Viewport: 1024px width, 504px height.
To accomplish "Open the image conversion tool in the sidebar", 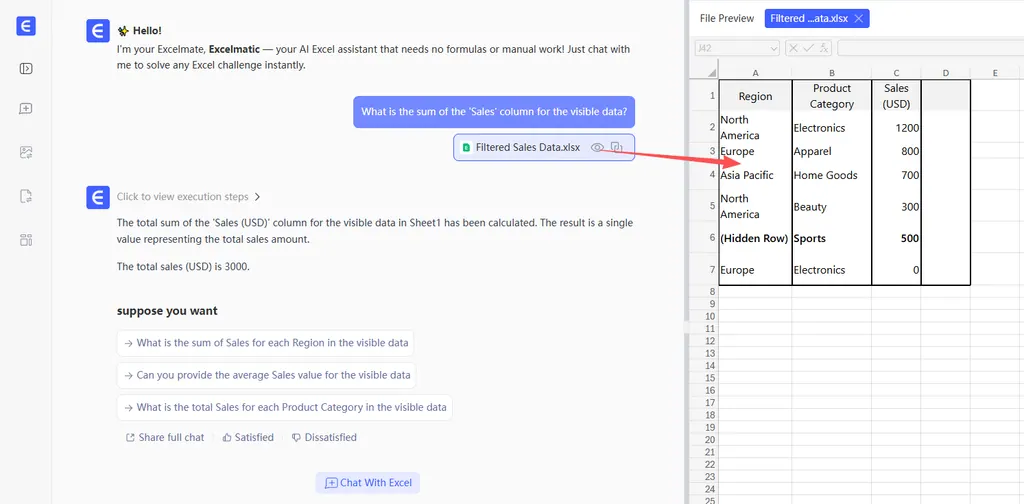I will click(26, 152).
